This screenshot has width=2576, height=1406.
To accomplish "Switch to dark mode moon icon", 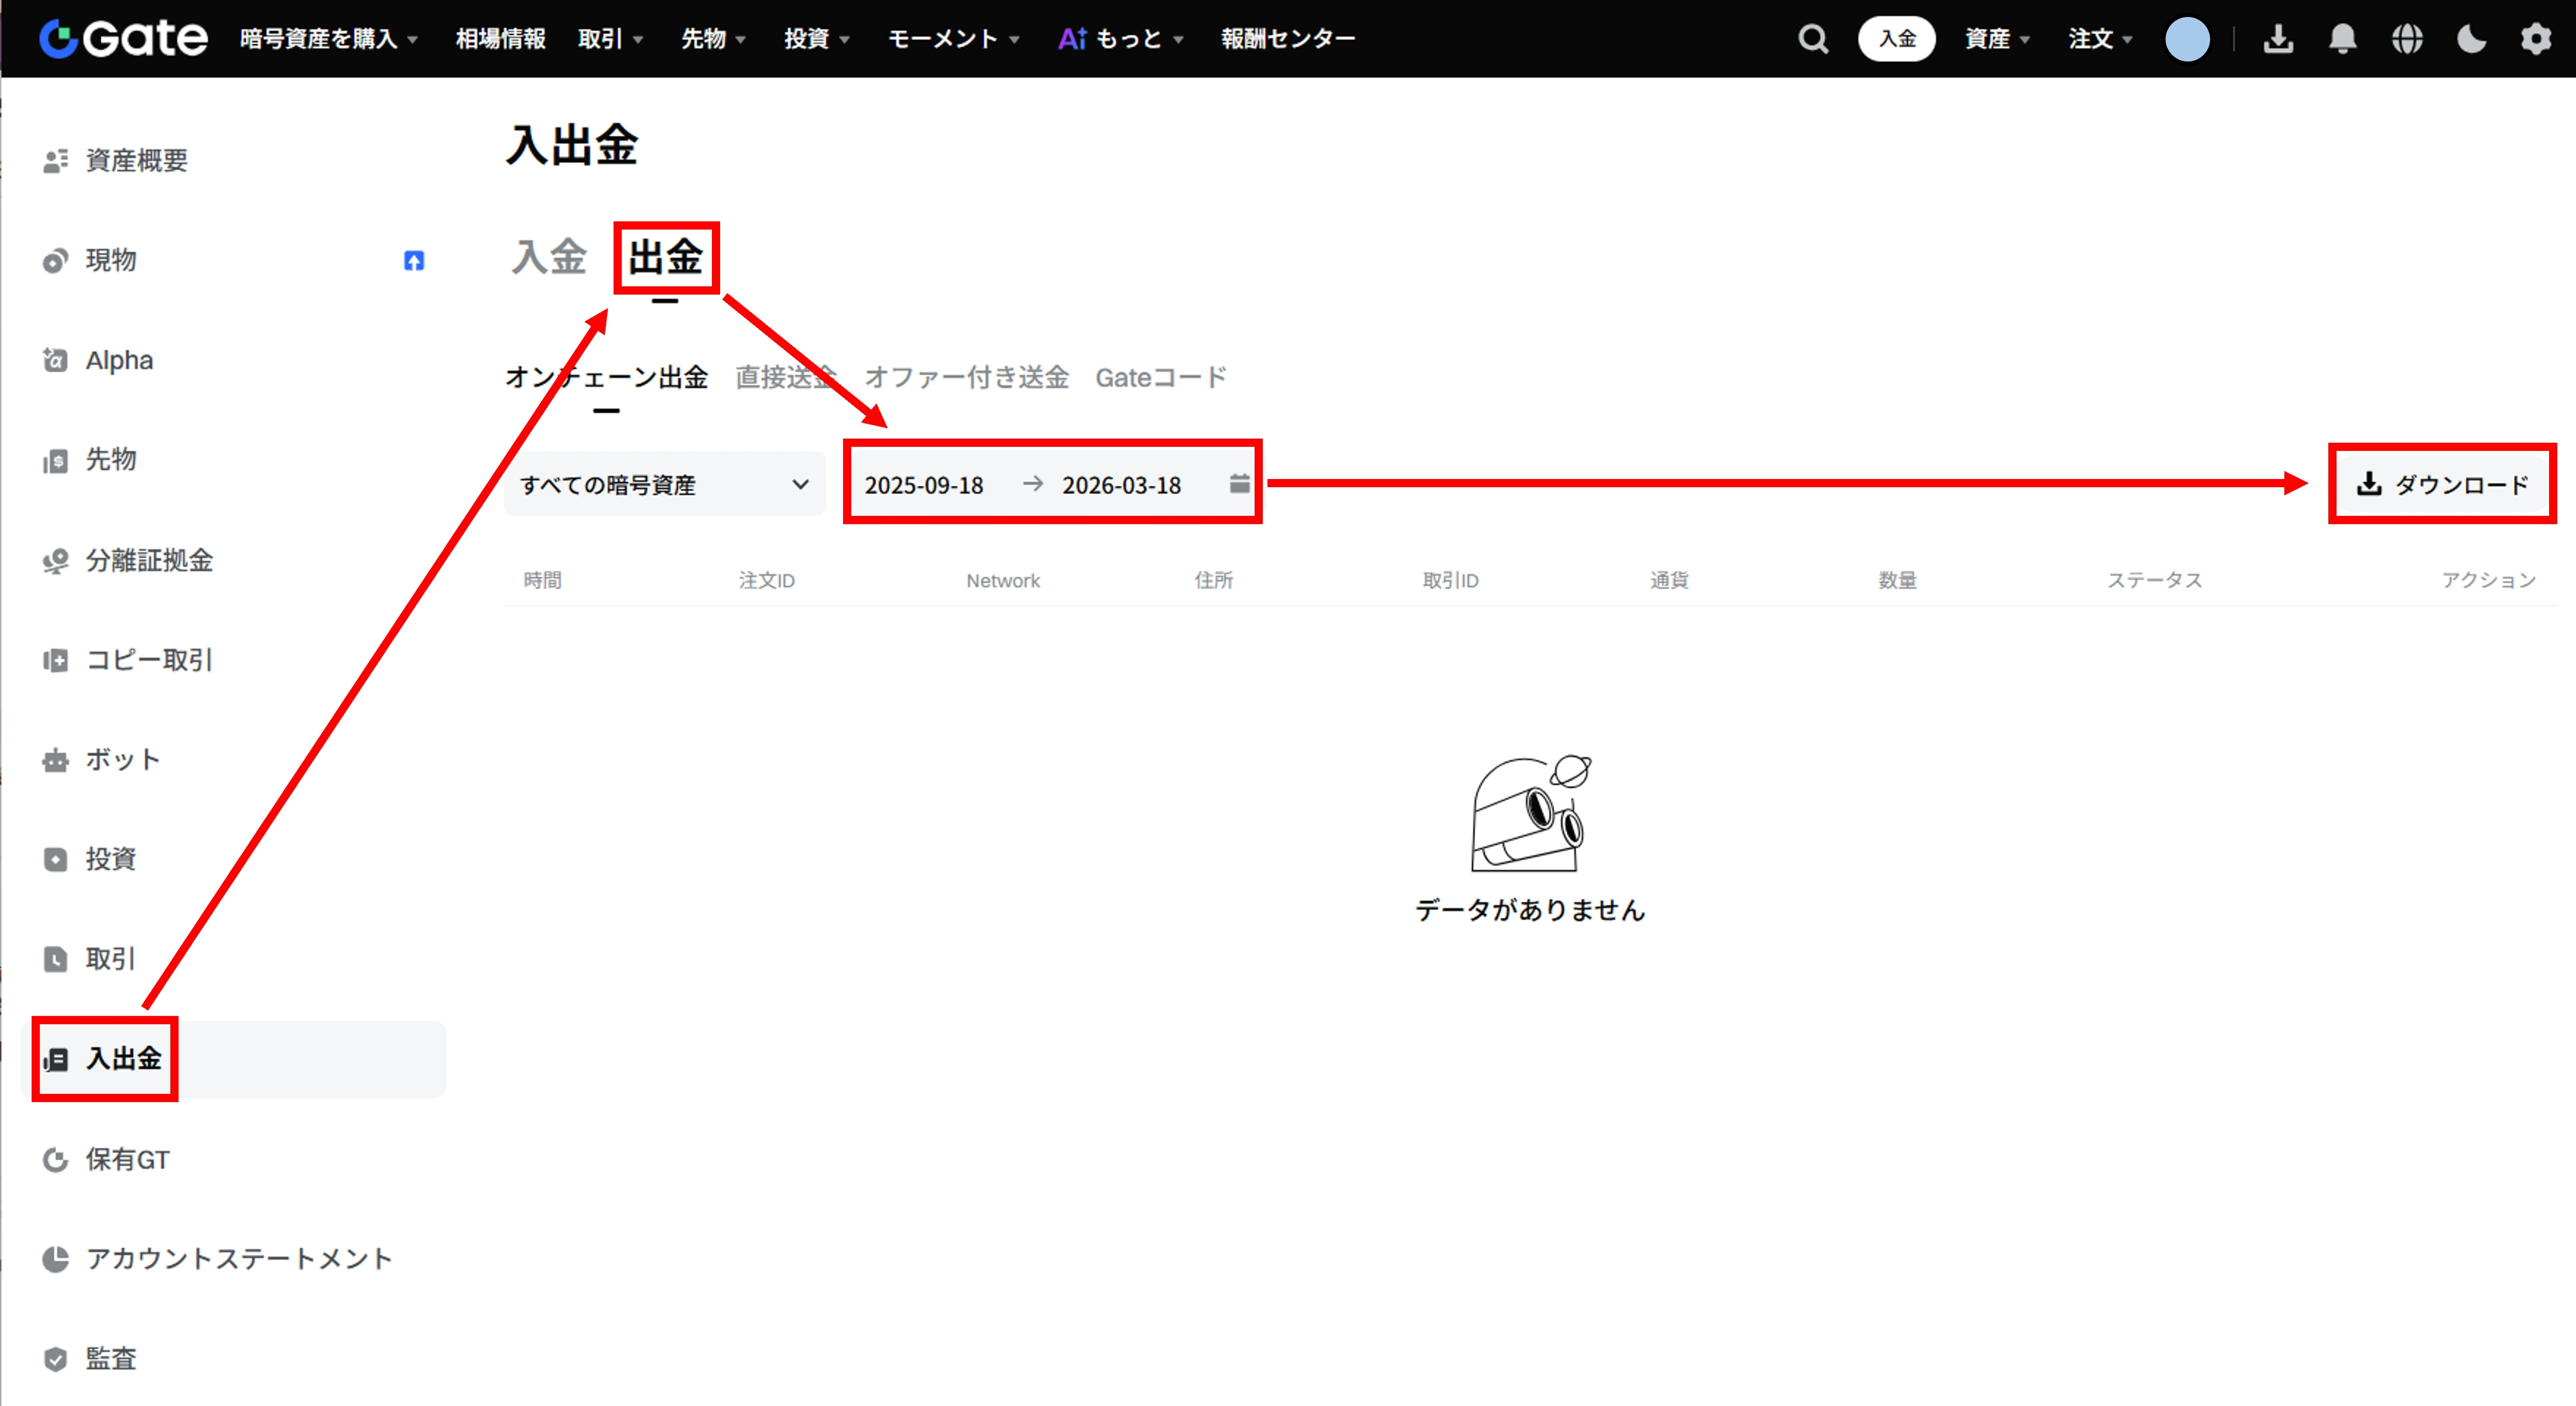I will pyautogui.click(x=2471, y=39).
